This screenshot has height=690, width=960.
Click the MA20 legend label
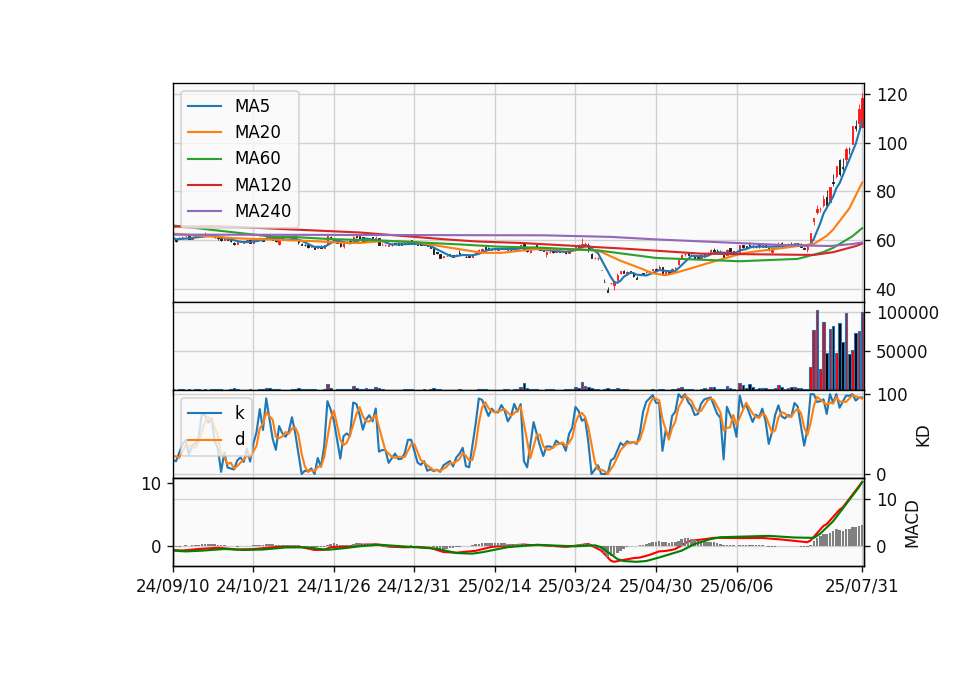[257, 132]
